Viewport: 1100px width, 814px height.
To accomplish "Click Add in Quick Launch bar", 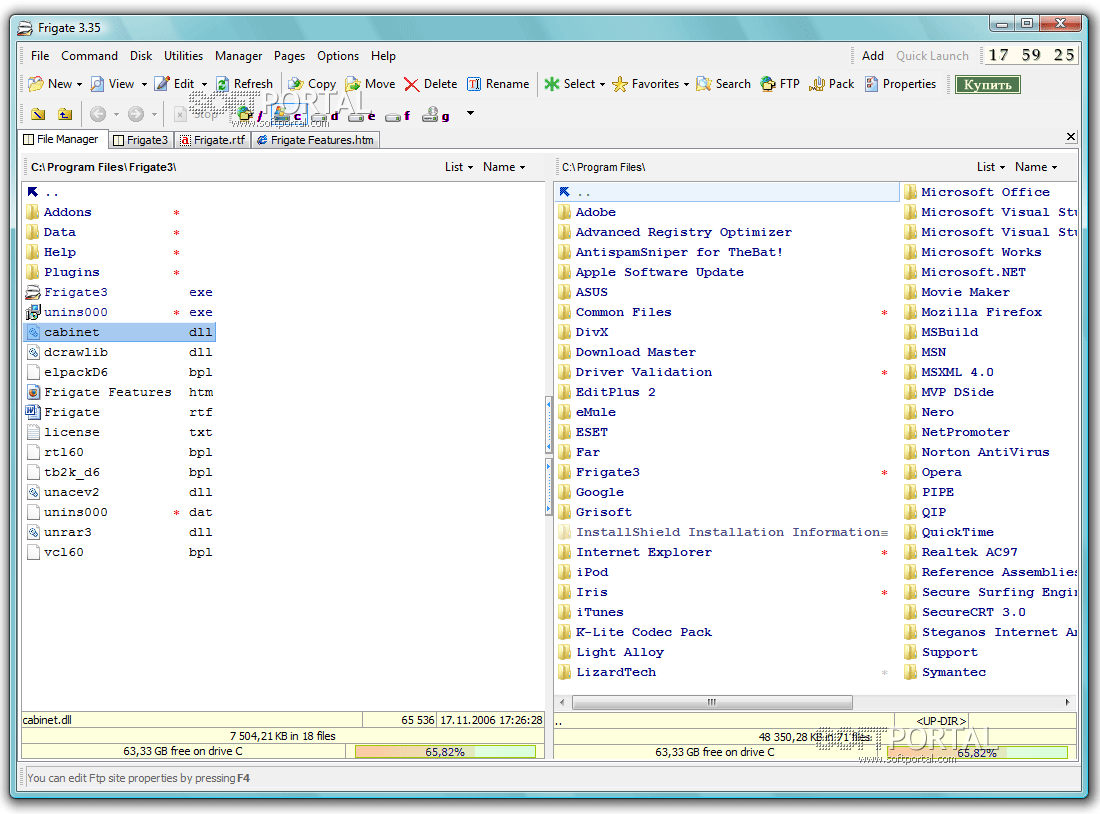I will pos(873,56).
